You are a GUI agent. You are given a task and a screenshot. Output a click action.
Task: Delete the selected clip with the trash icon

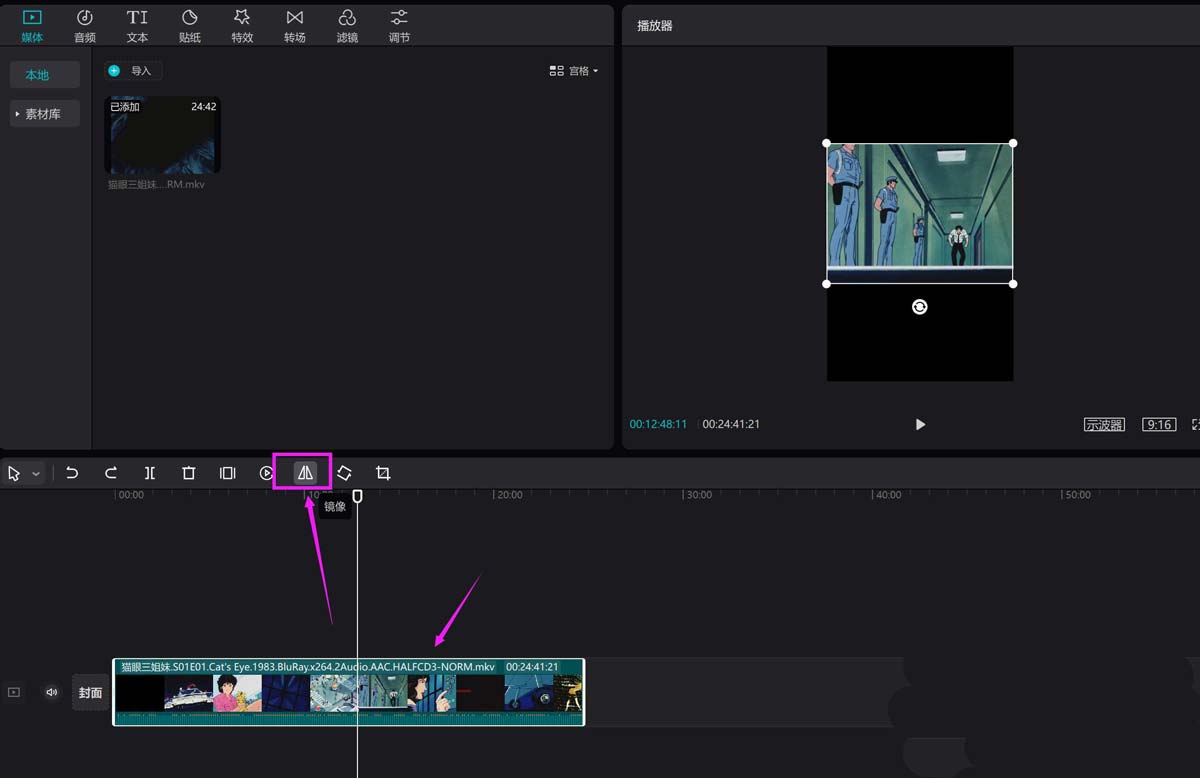188,473
